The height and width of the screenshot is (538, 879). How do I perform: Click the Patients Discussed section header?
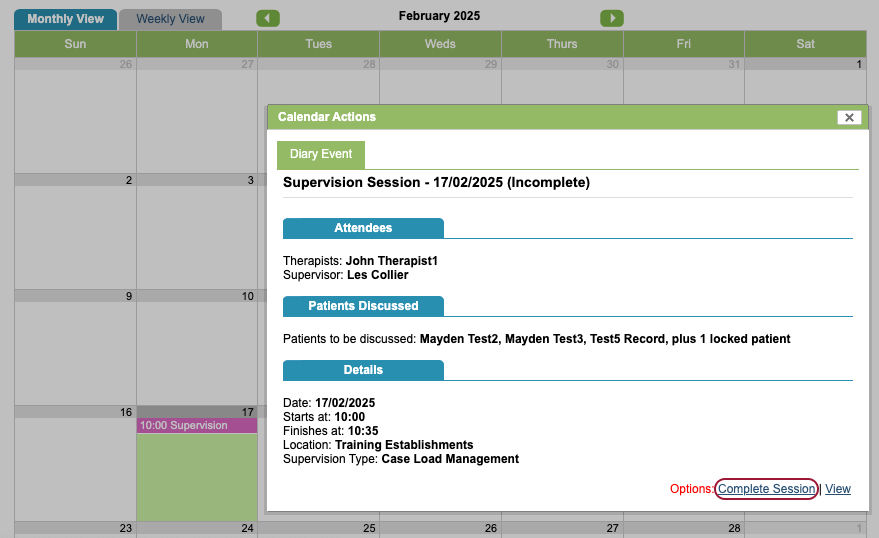click(x=363, y=306)
